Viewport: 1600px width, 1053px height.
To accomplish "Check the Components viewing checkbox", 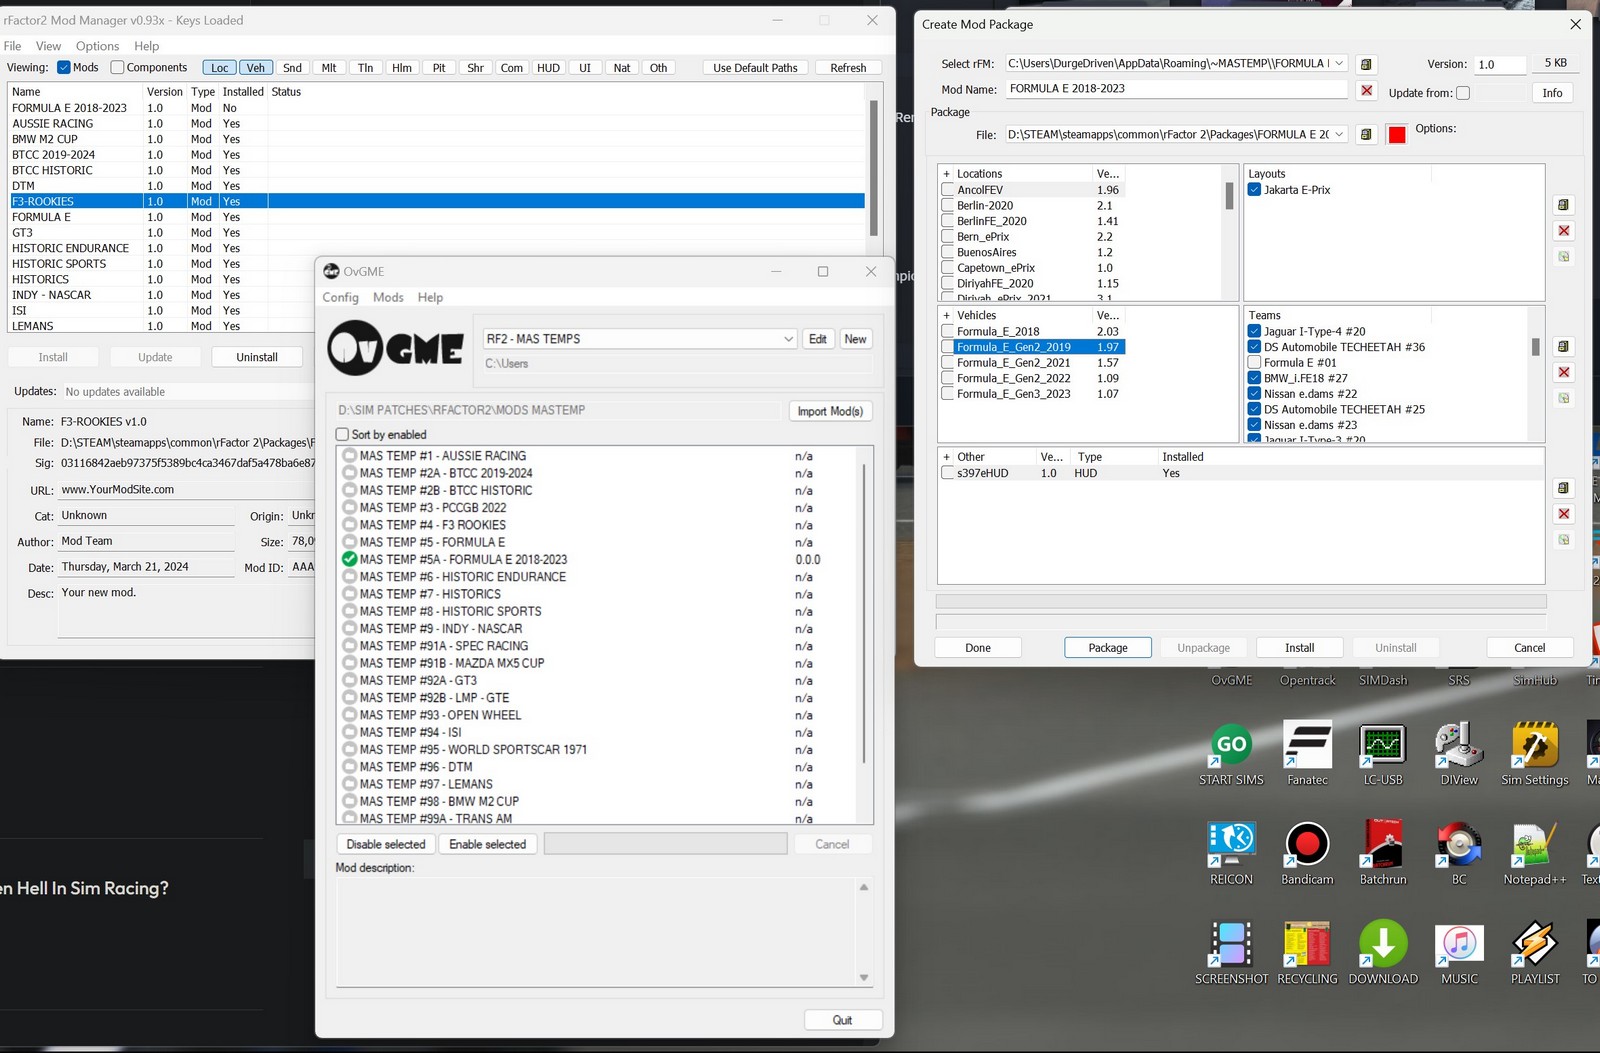I will (117, 68).
